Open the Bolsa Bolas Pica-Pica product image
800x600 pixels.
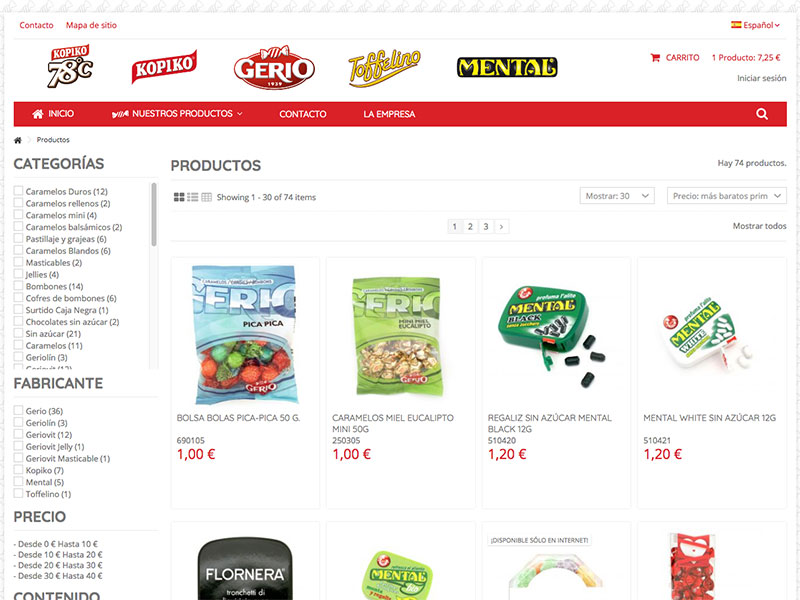(245, 335)
